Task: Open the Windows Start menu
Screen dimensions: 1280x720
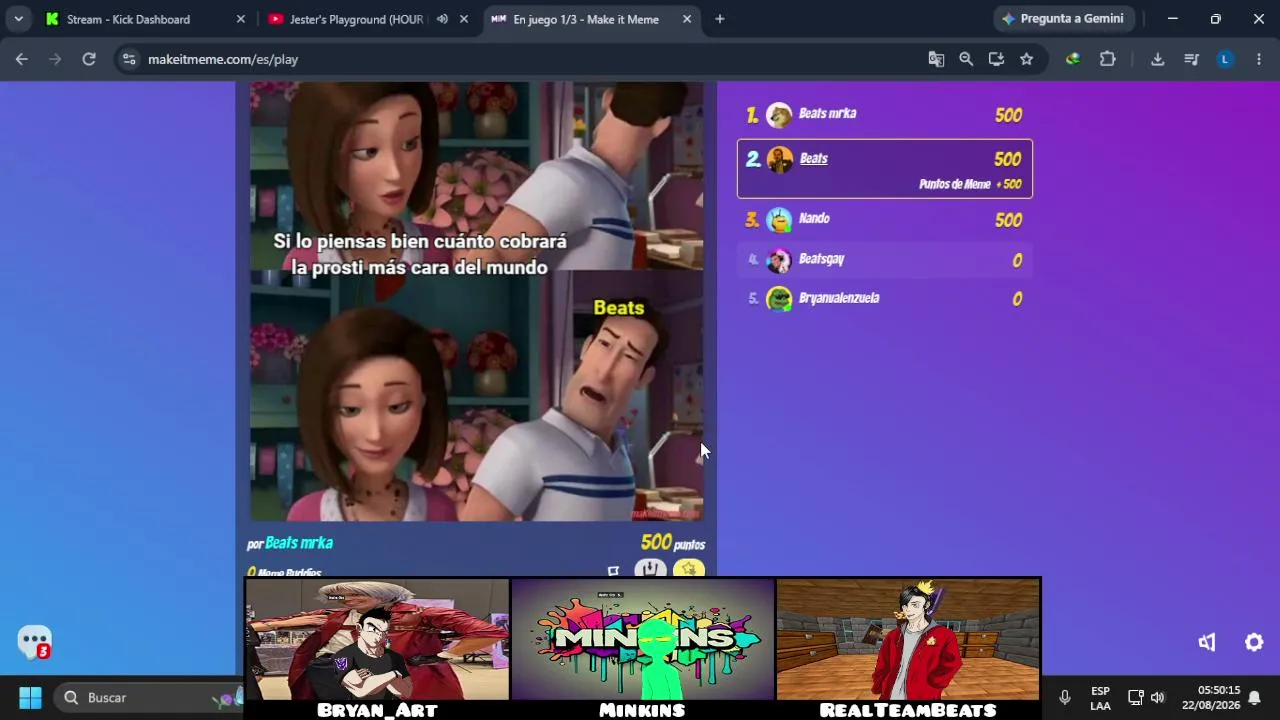Action: (x=30, y=697)
